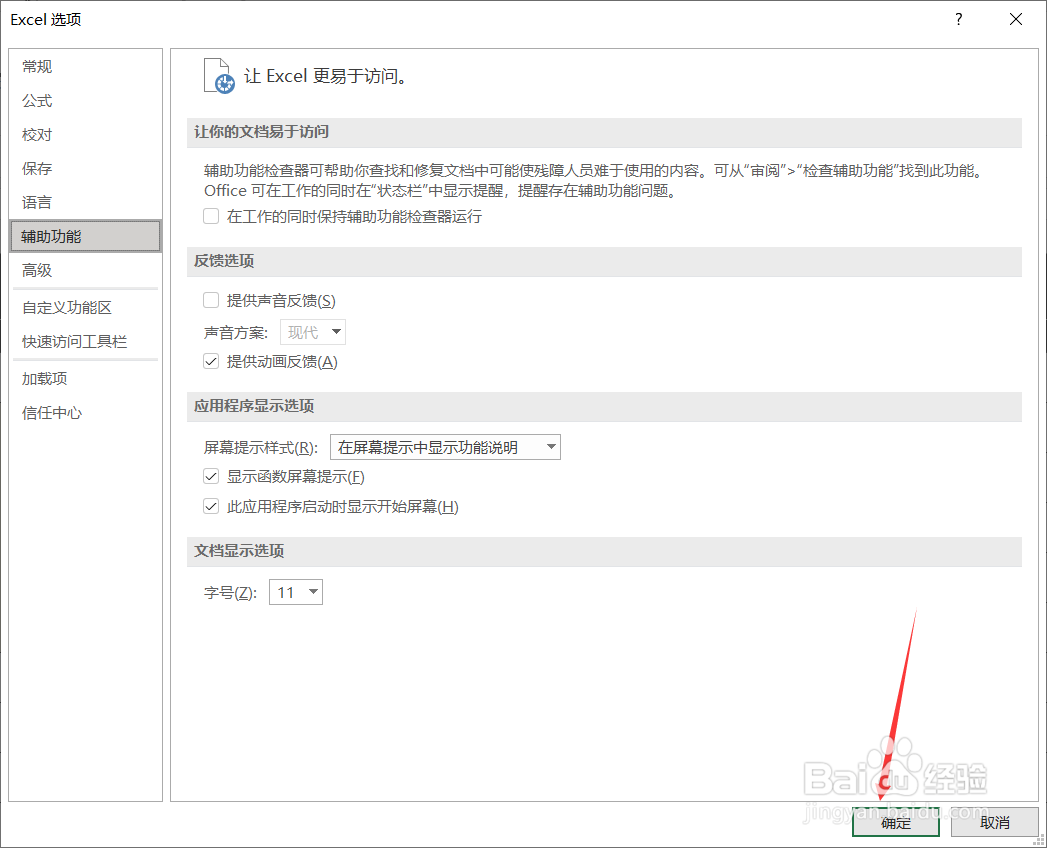This screenshot has height=848, width=1047.
Task: Click the 屏幕提示样式(R) label
Action: 260,447
